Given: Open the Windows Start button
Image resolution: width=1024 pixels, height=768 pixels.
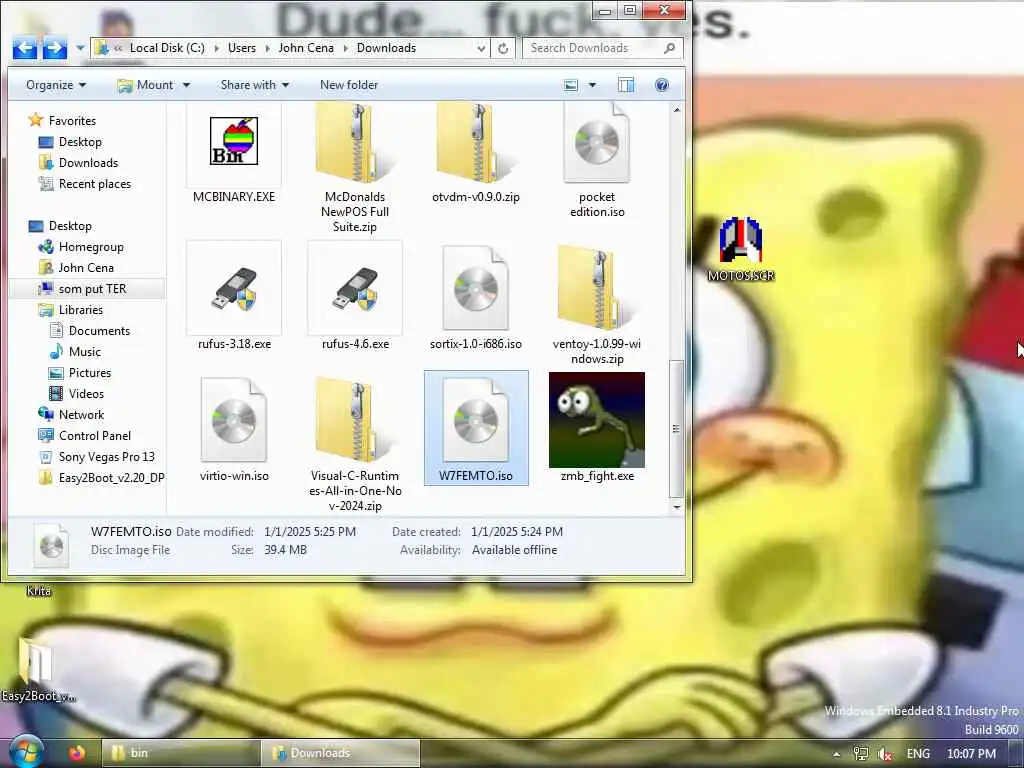Looking at the screenshot, I should [x=25, y=752].
